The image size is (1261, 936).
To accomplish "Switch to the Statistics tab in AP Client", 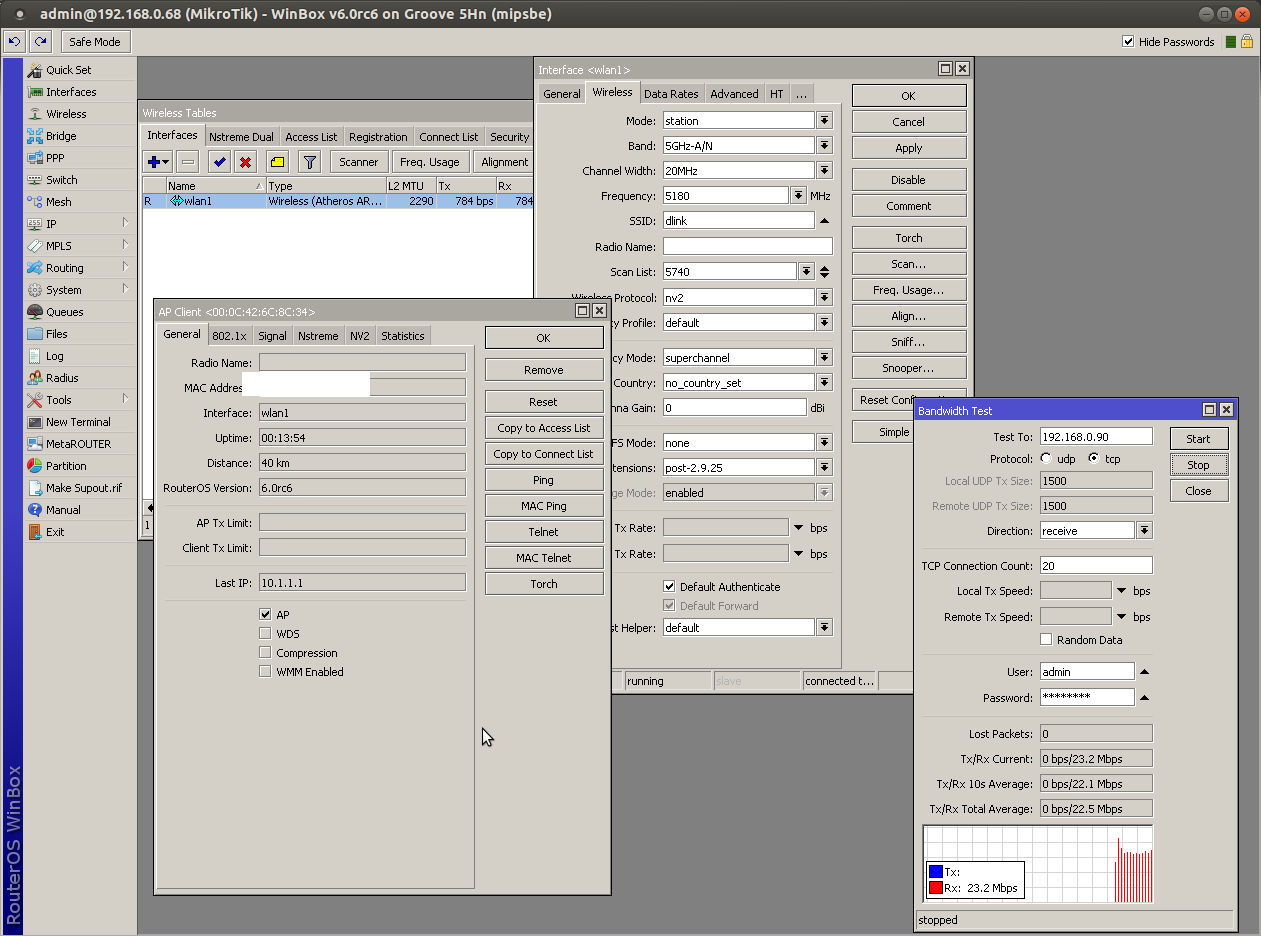I will click(x=403, y=336).
